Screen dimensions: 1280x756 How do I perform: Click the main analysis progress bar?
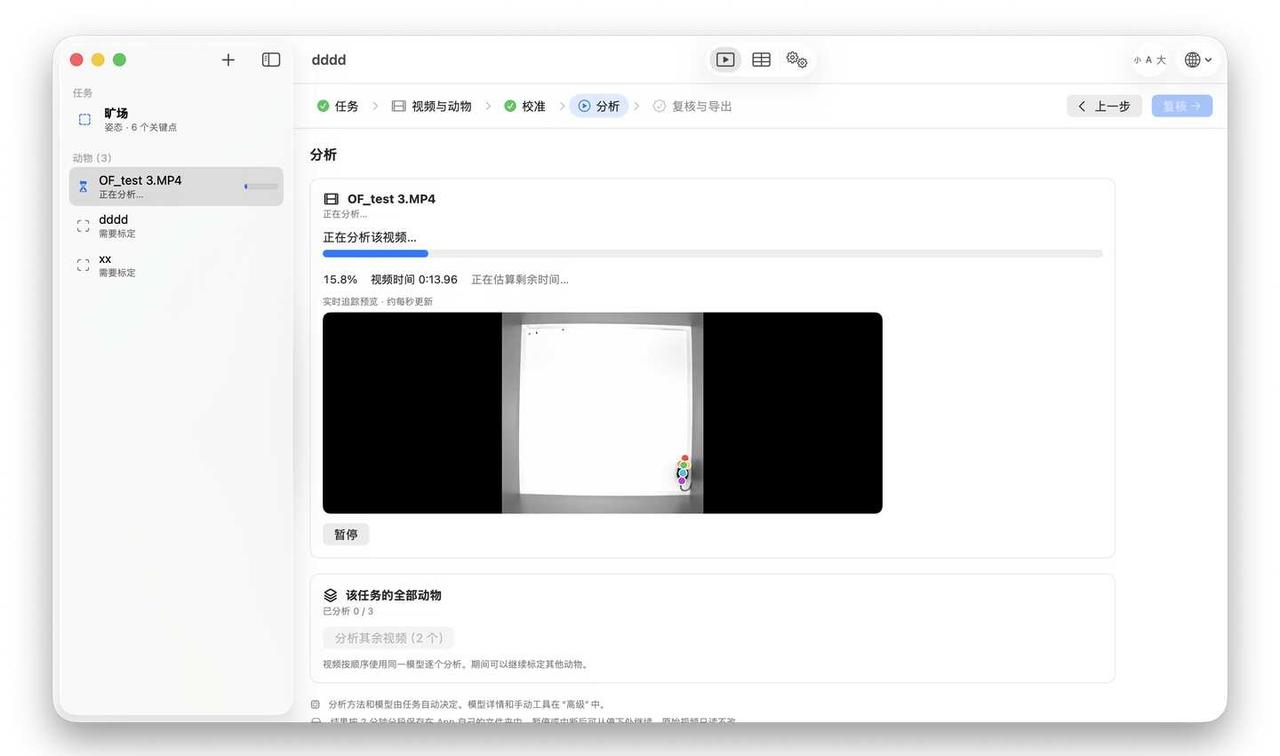[x=713, y=254]
